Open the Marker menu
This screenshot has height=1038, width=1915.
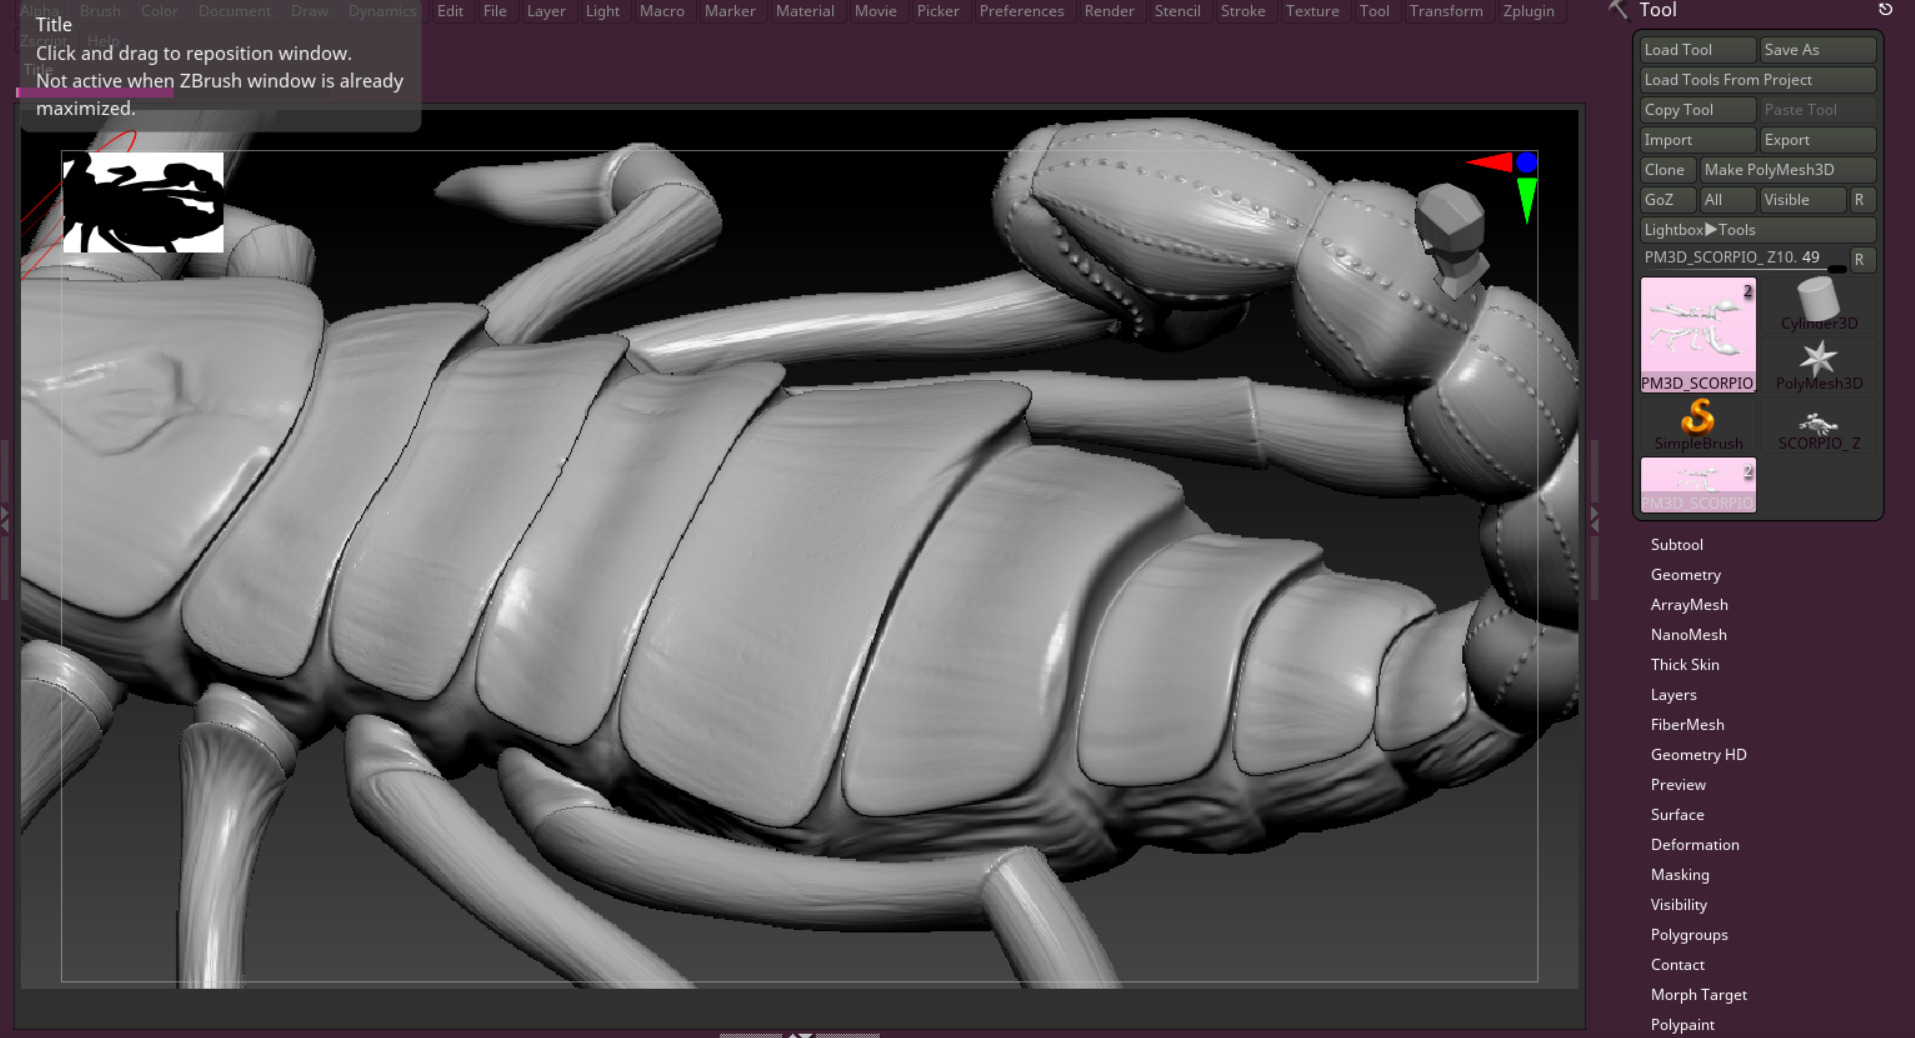tap(730, 11)
